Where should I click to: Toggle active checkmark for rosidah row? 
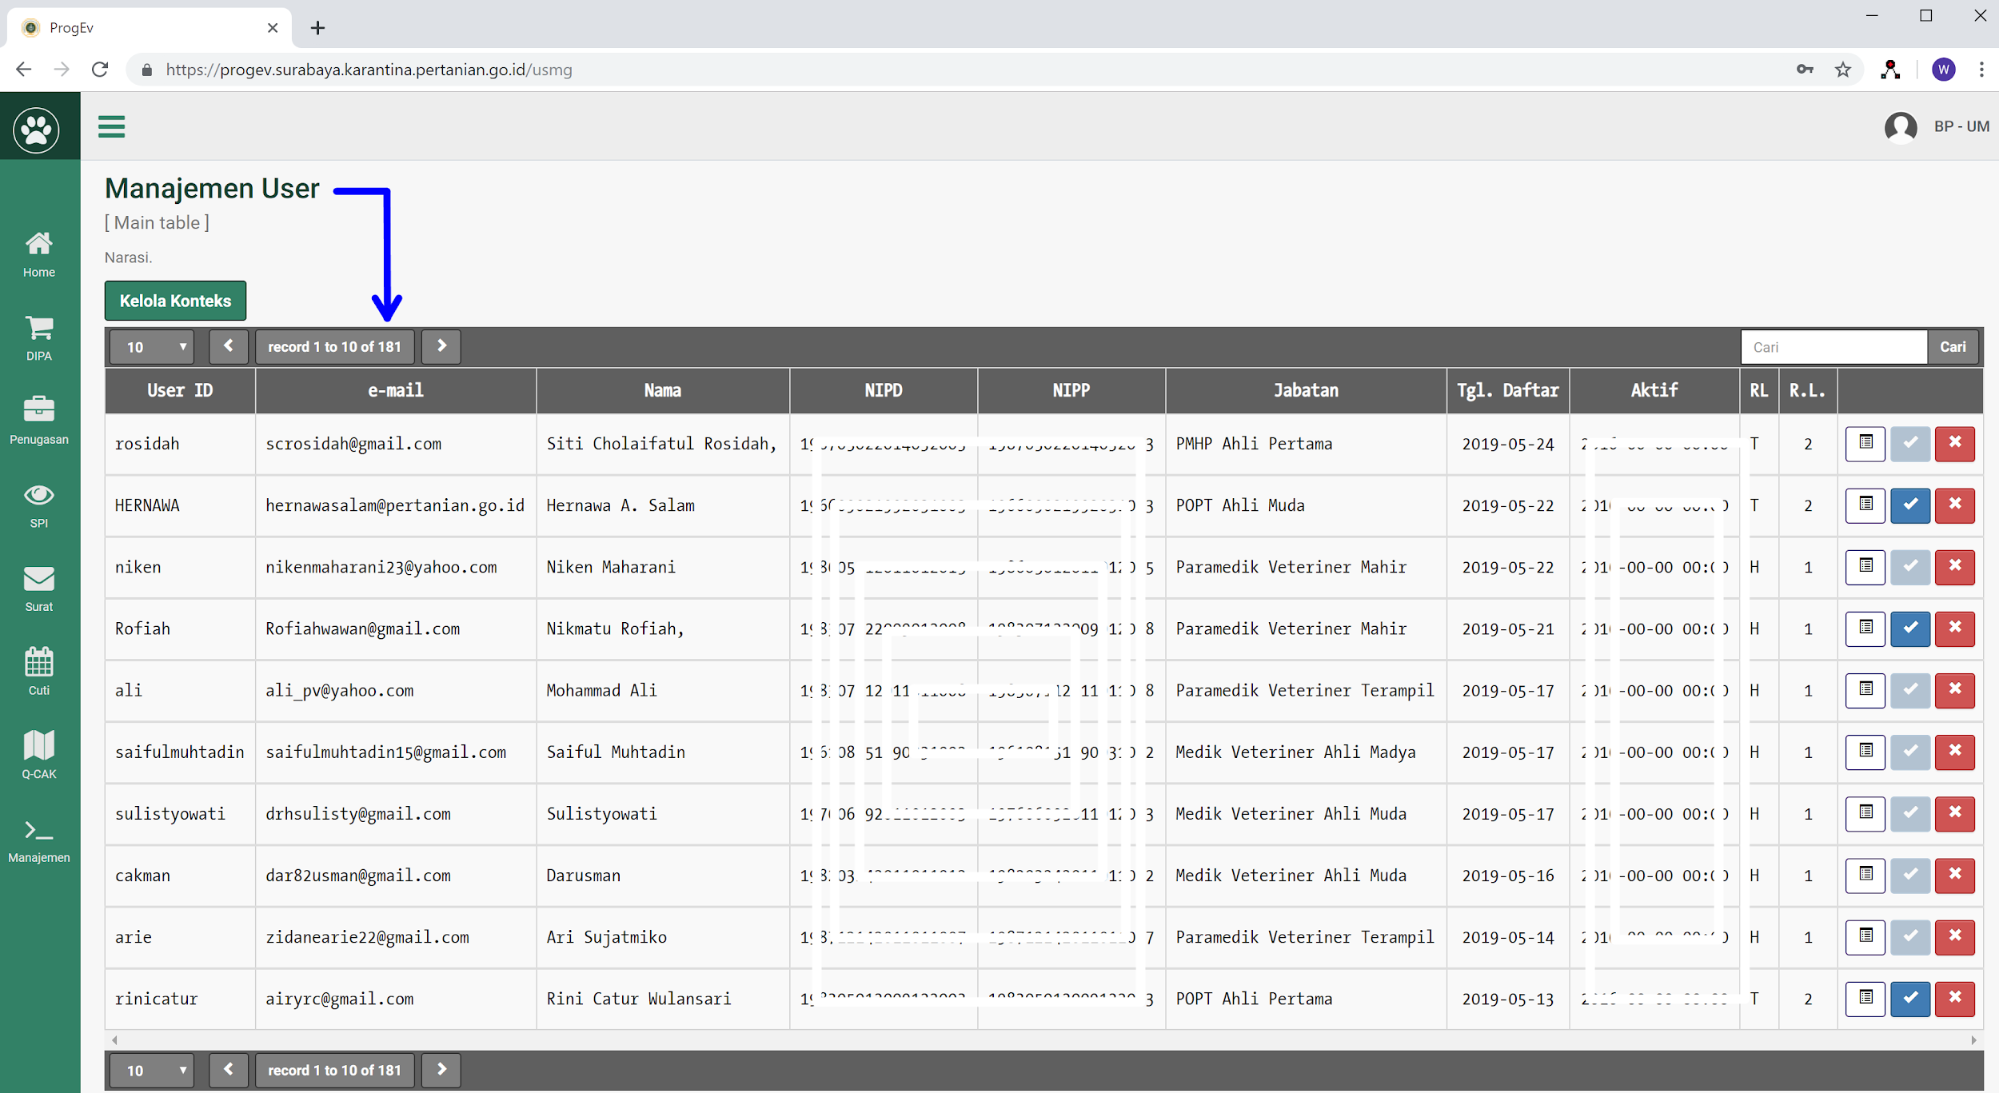click(x=1909, y=443)
